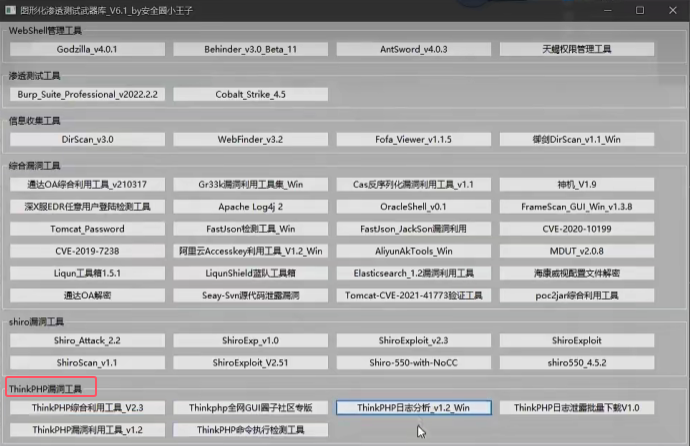Open plain ShiroExploit button
690x446 pixels.
pos(577,340)
